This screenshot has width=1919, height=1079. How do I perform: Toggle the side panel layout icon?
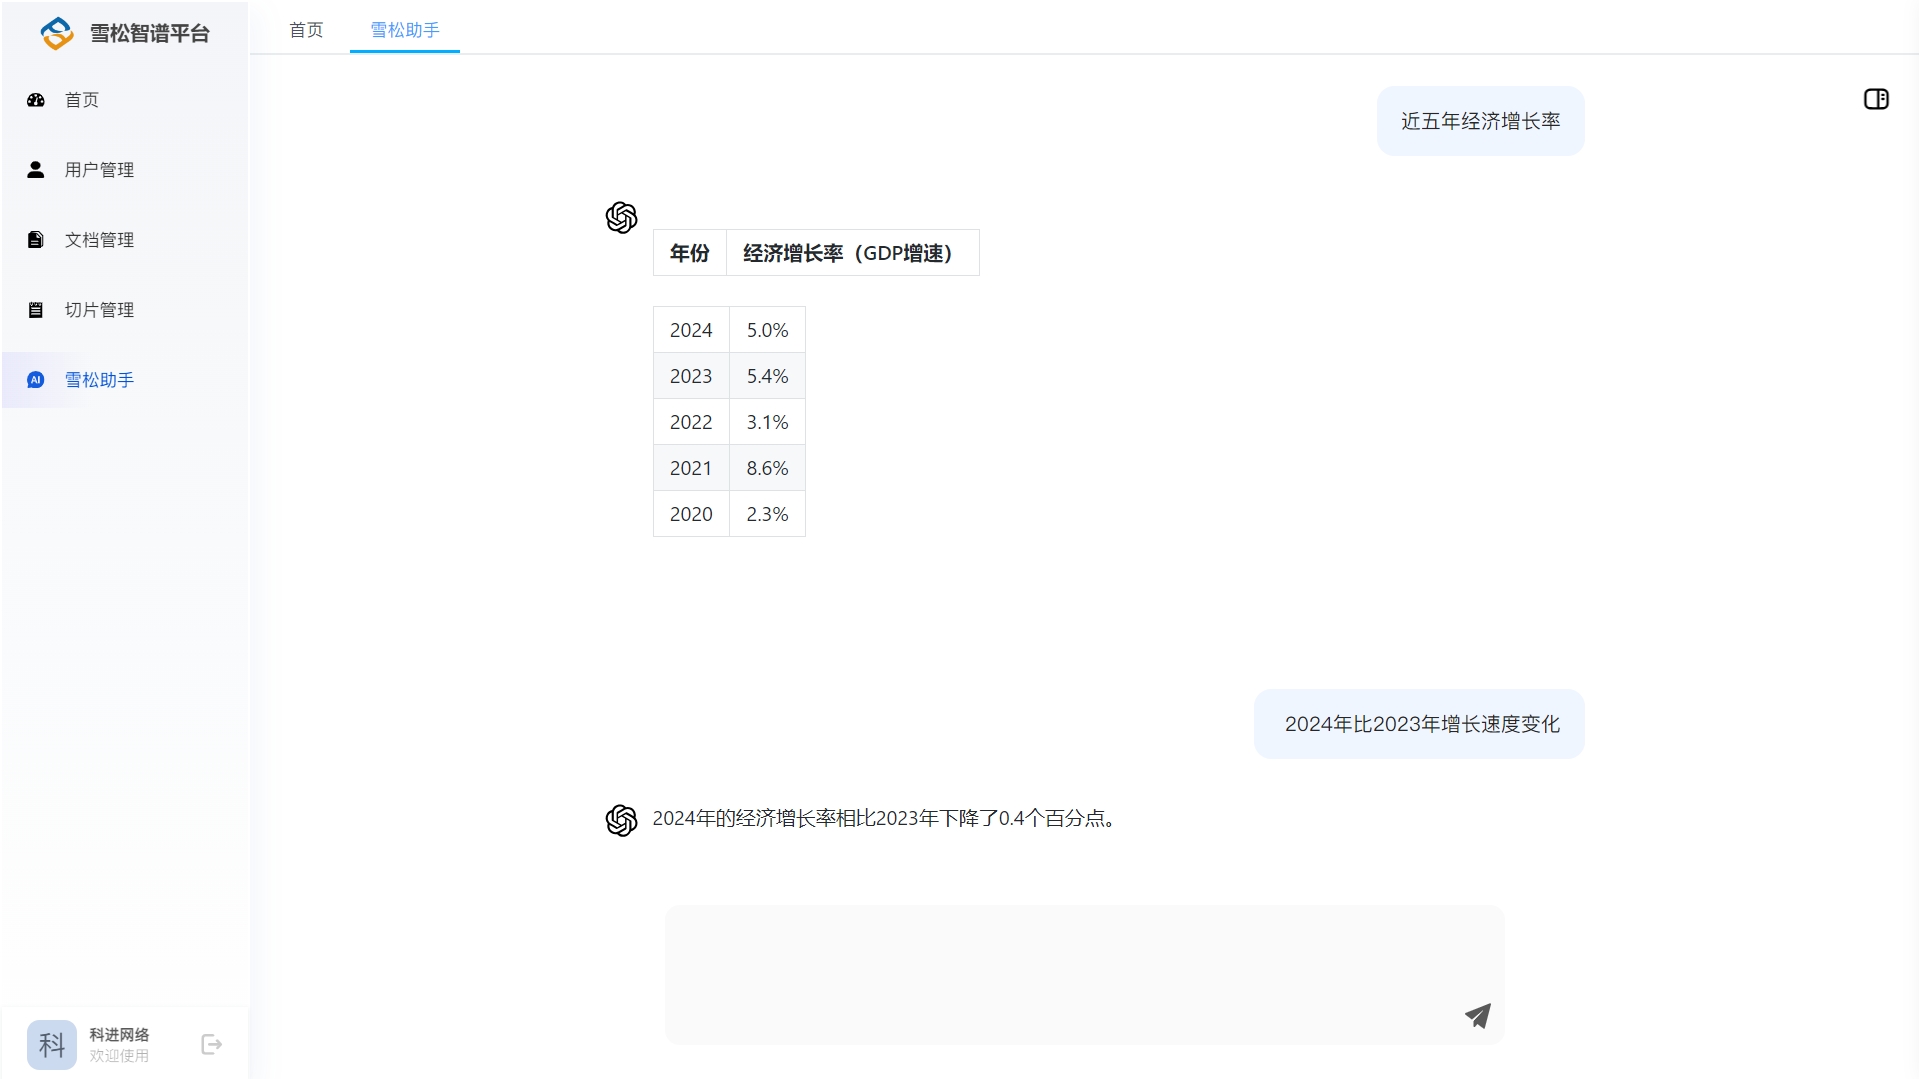click(x=1875, y=99)
